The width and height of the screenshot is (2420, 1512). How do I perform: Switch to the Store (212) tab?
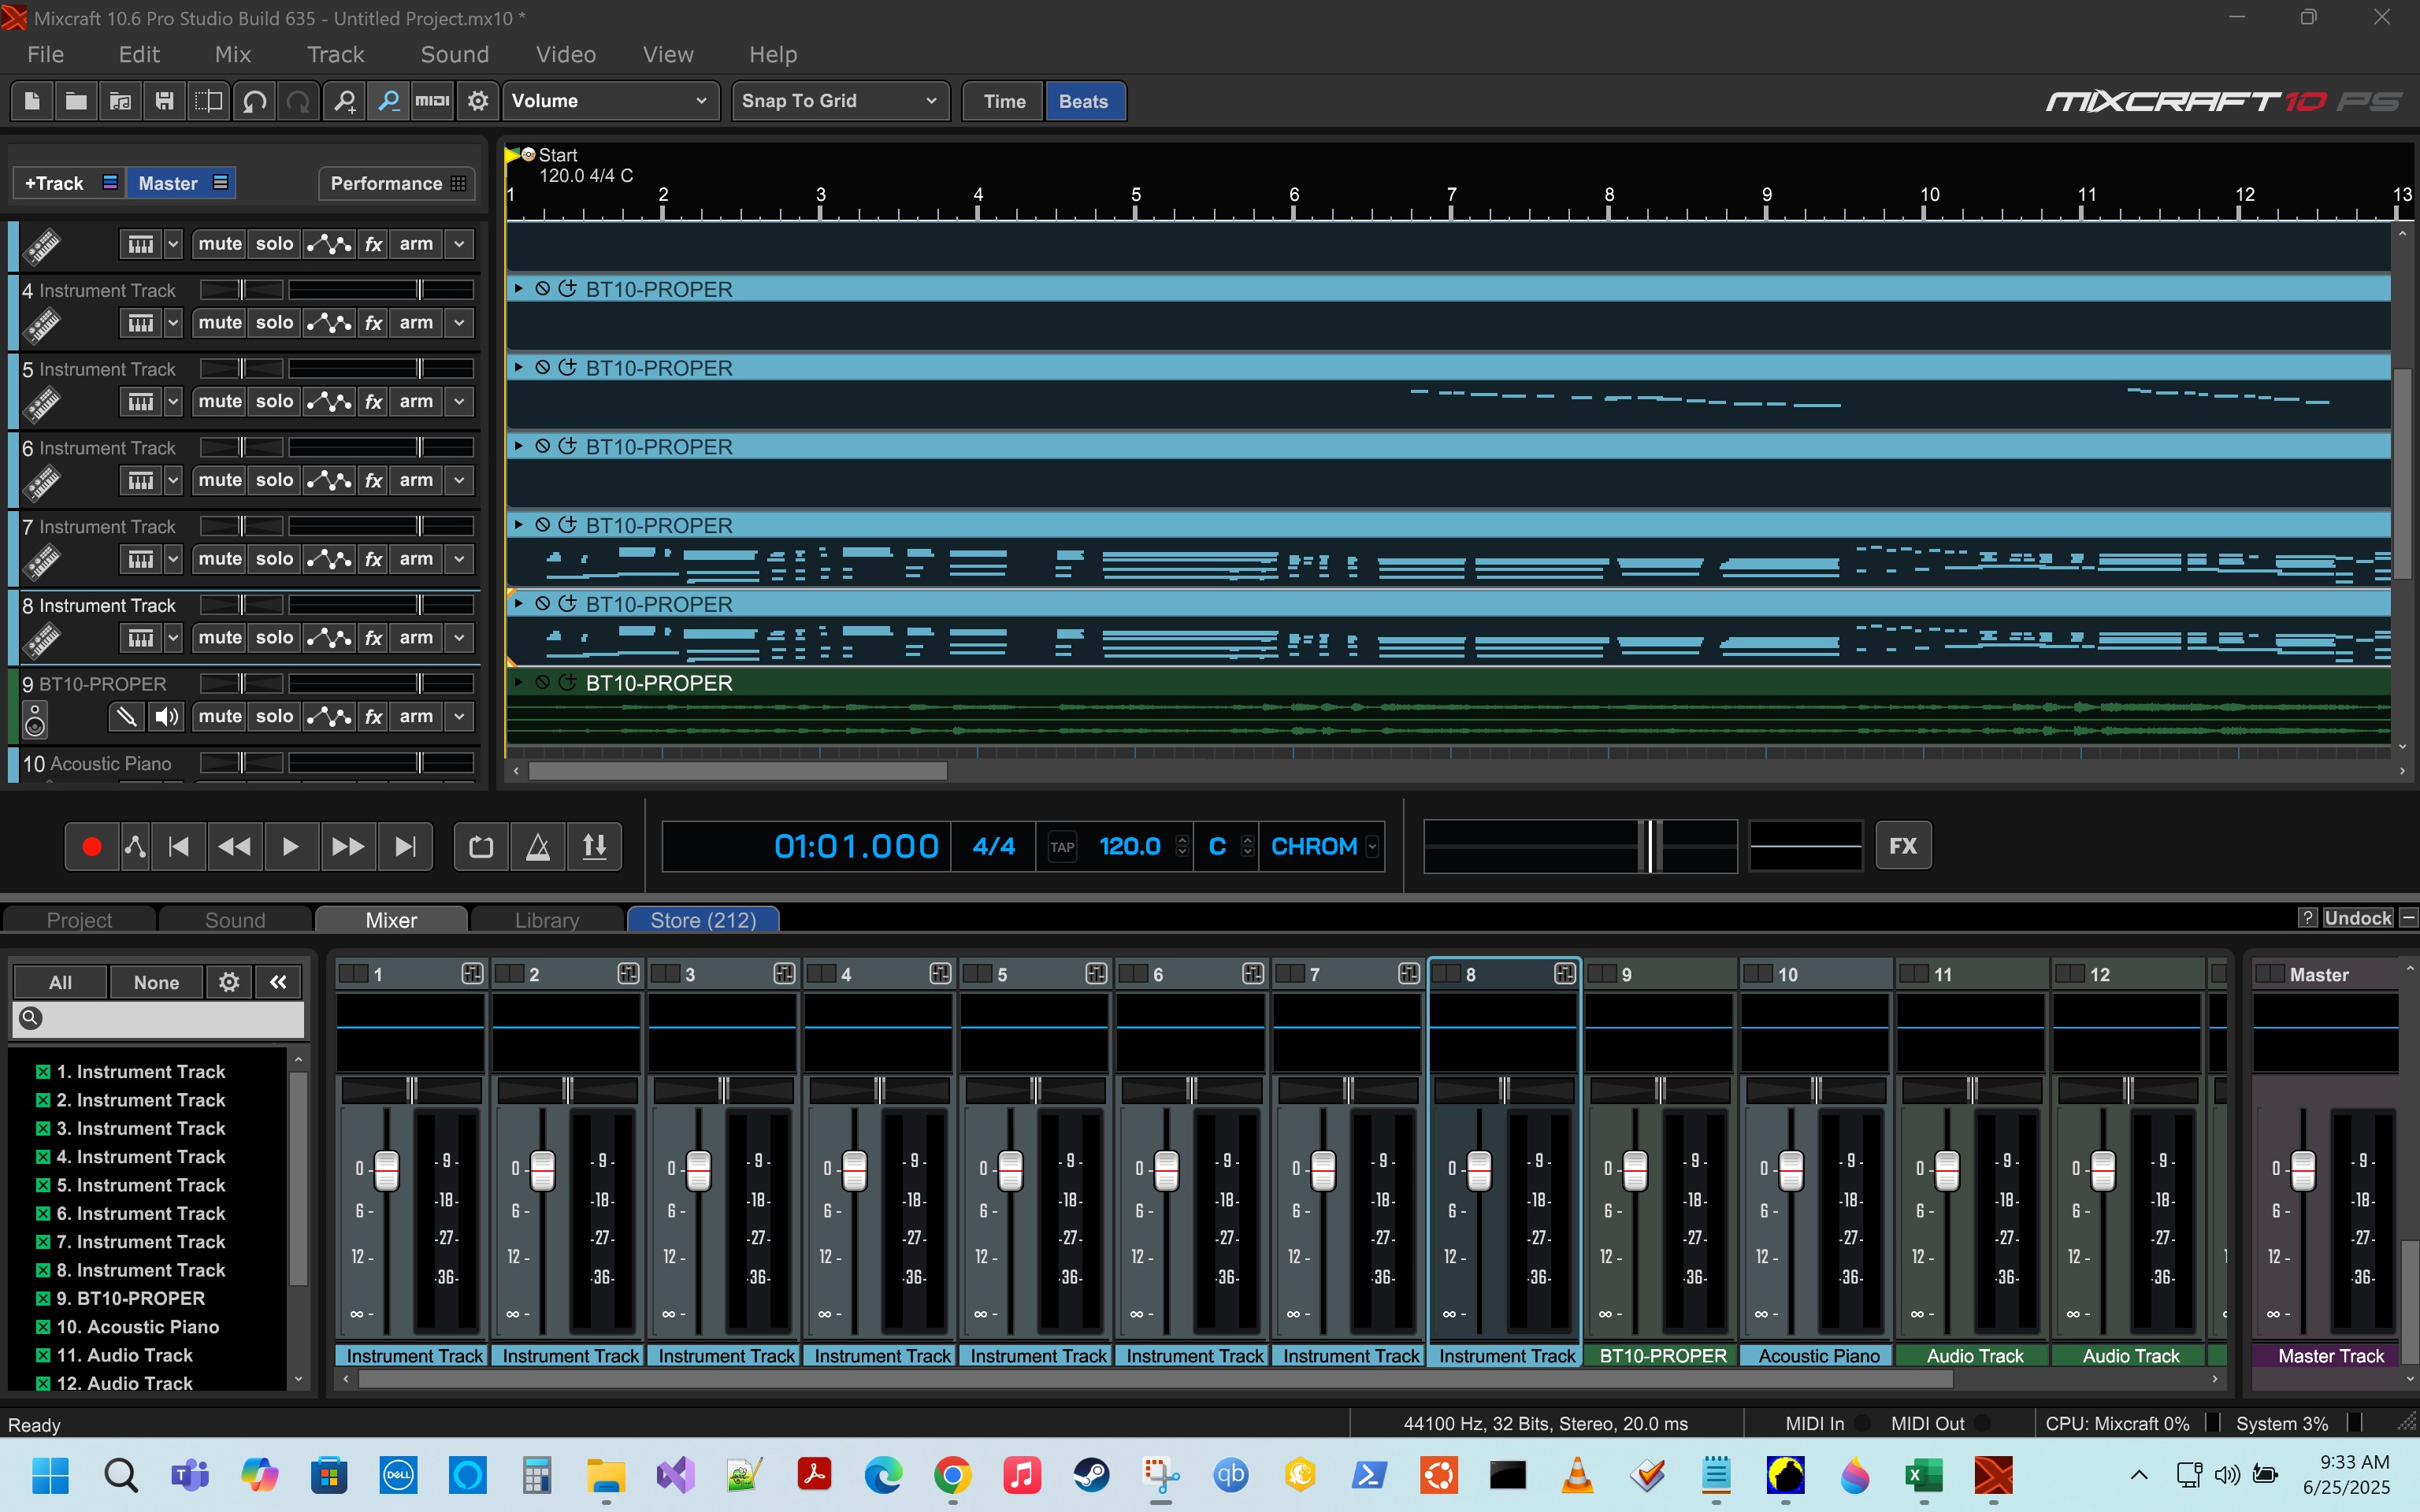[703, 920]
